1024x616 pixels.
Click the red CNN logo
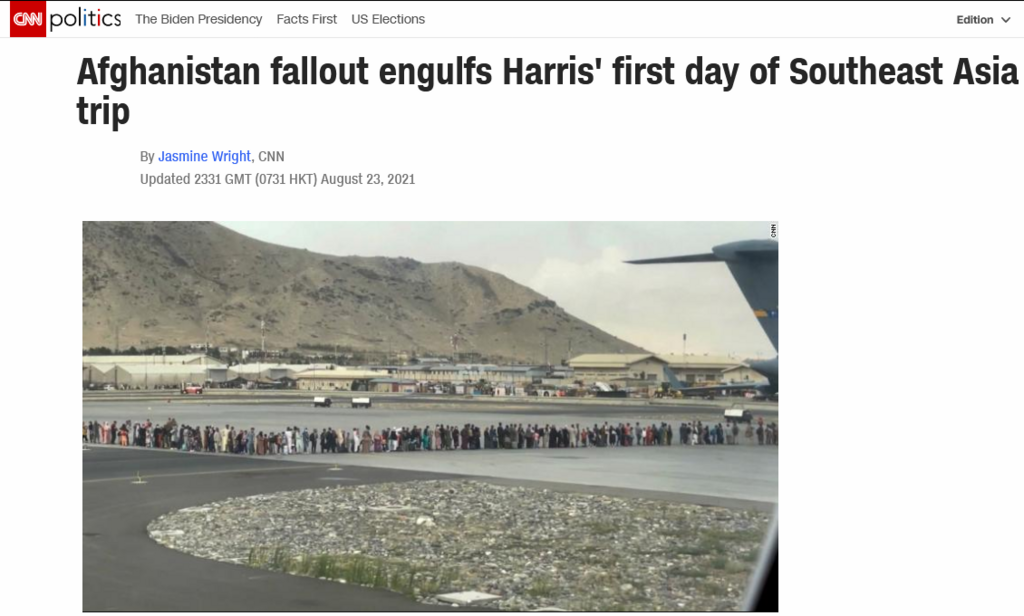point(28,19)
